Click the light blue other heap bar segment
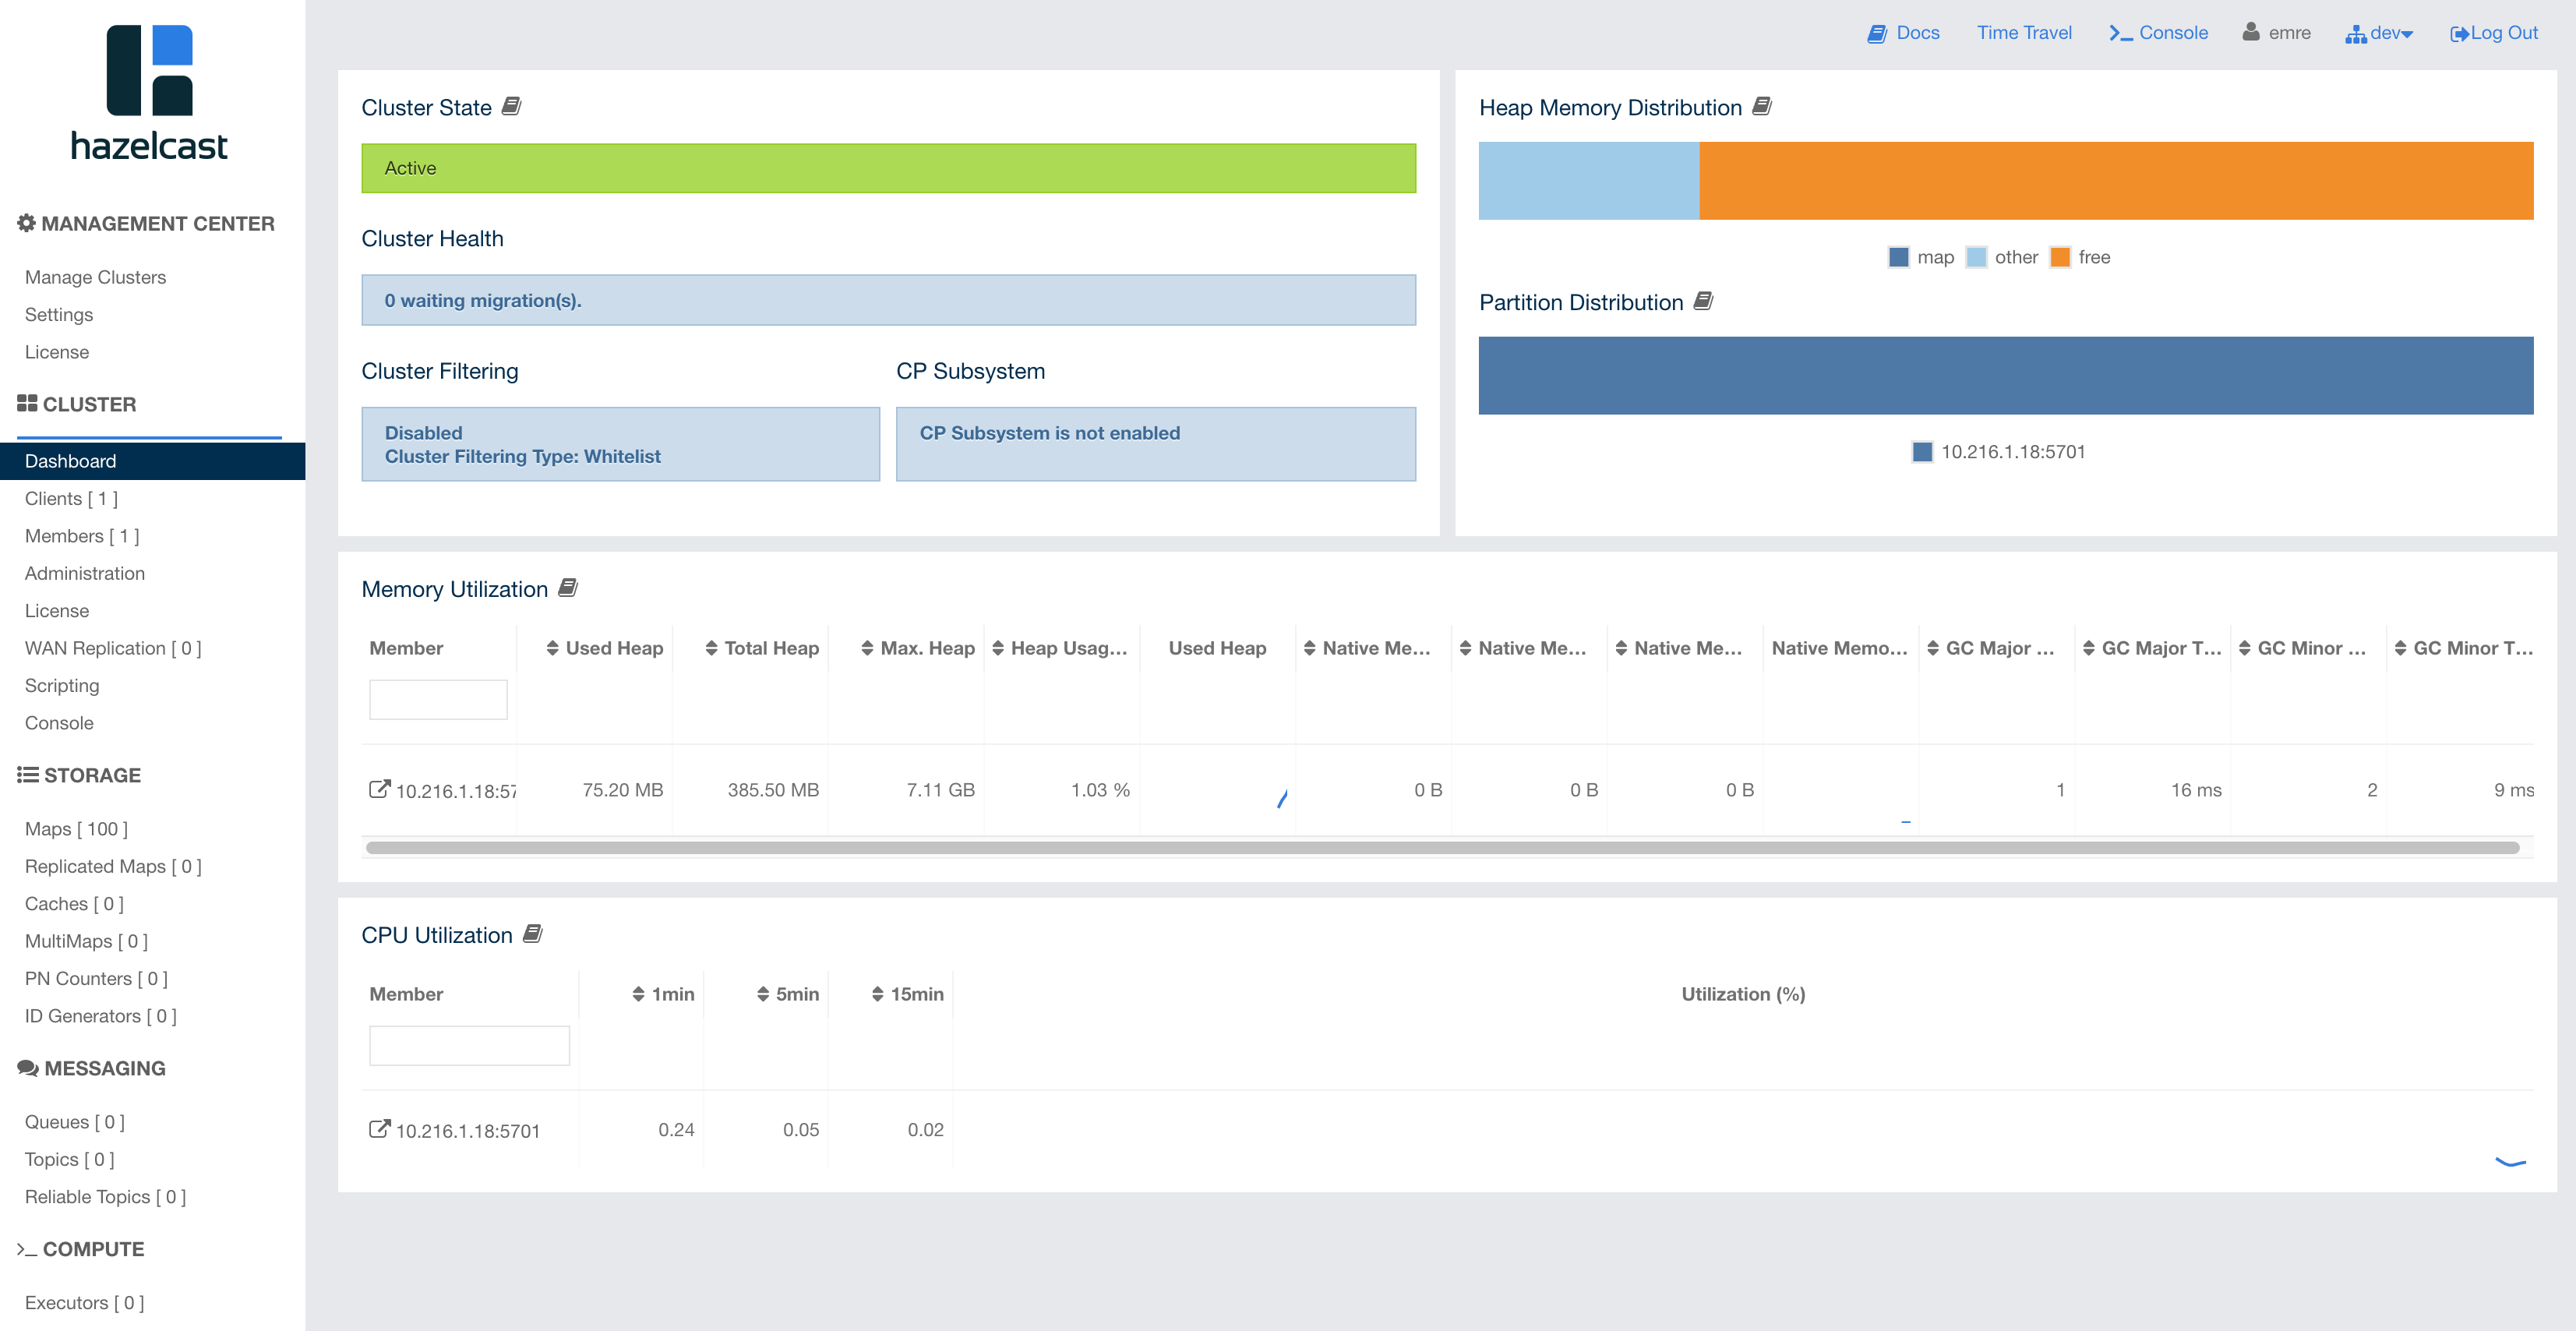The height and width of the screenshot is (1331, 2576). click(x=1589, y=180)
